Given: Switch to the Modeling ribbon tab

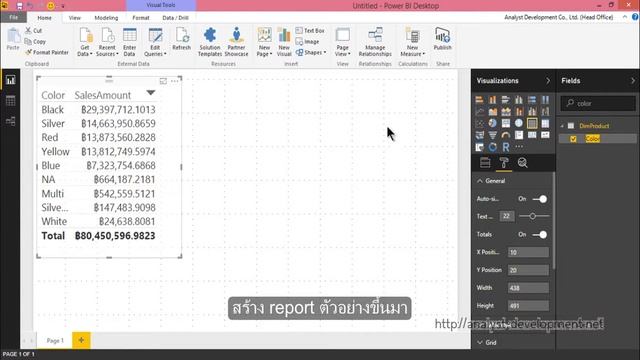Looking at the screenshot, I should pyautogui.click(x=106, y=18).
